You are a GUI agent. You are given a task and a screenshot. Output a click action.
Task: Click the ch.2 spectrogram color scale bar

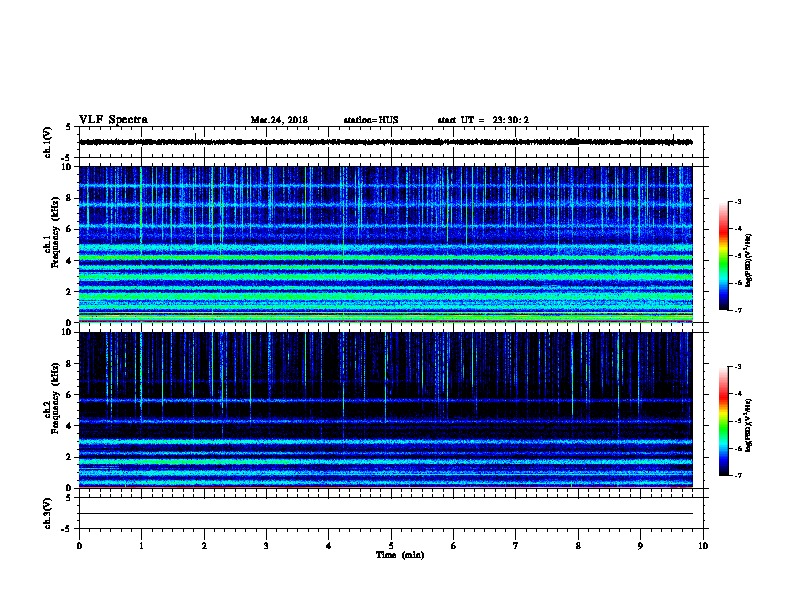click(x=724, y=421)
